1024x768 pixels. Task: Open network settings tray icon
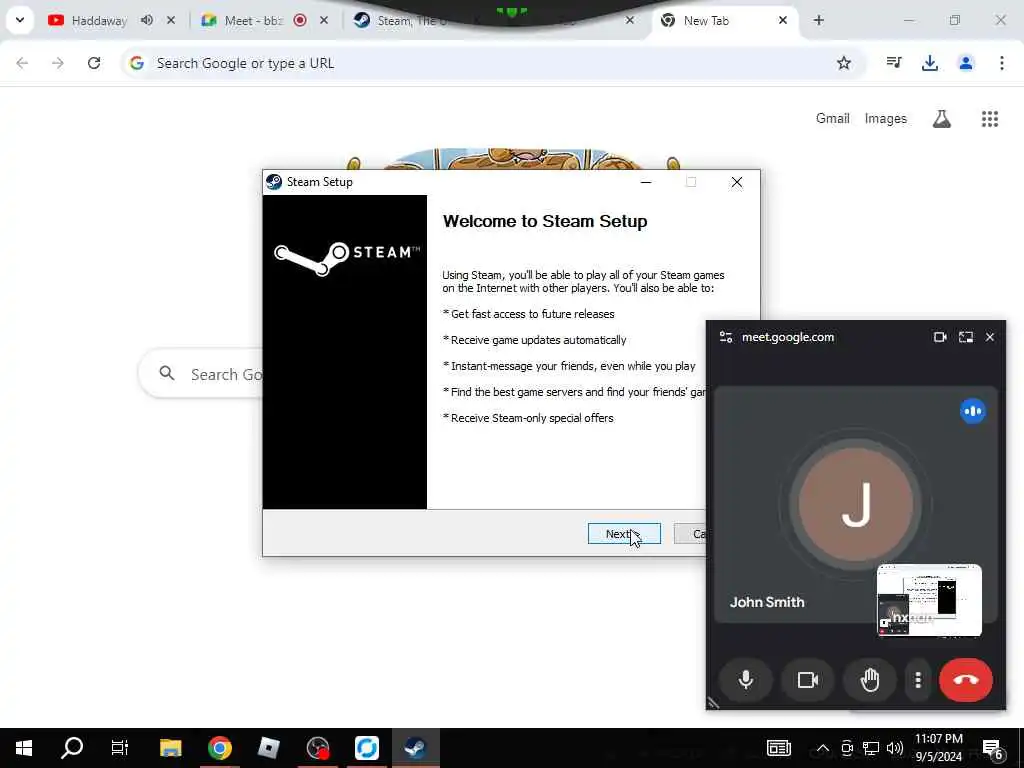[871, 748]
